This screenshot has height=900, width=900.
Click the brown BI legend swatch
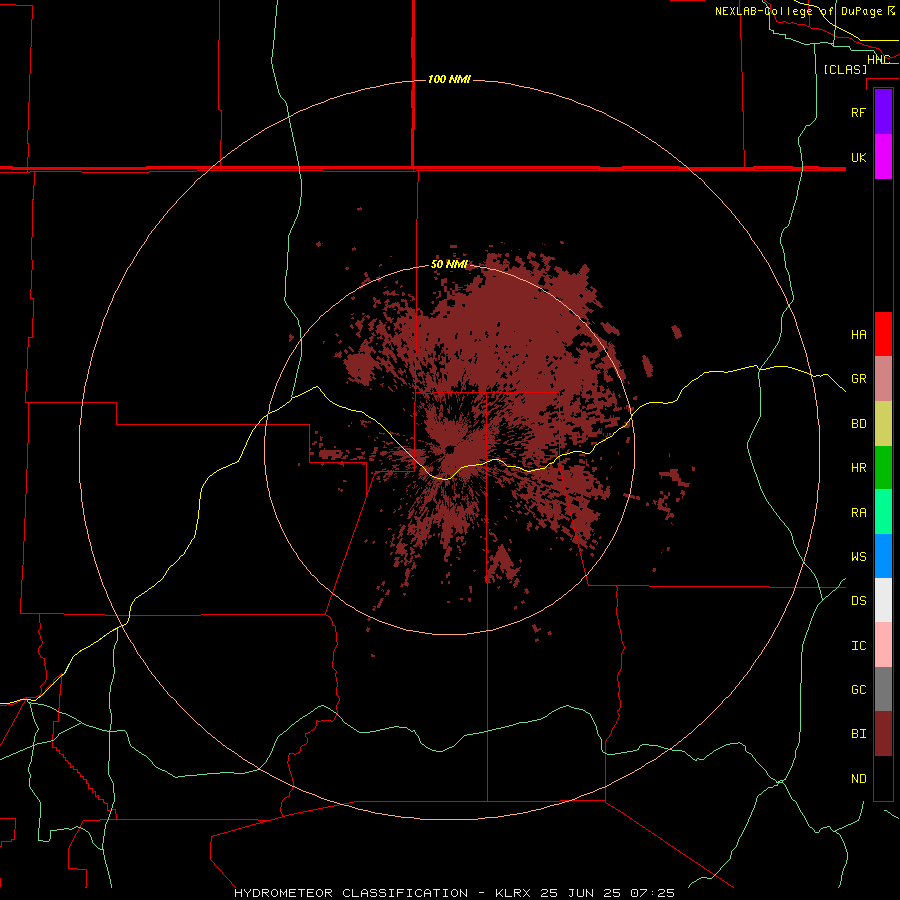(883, 734)
